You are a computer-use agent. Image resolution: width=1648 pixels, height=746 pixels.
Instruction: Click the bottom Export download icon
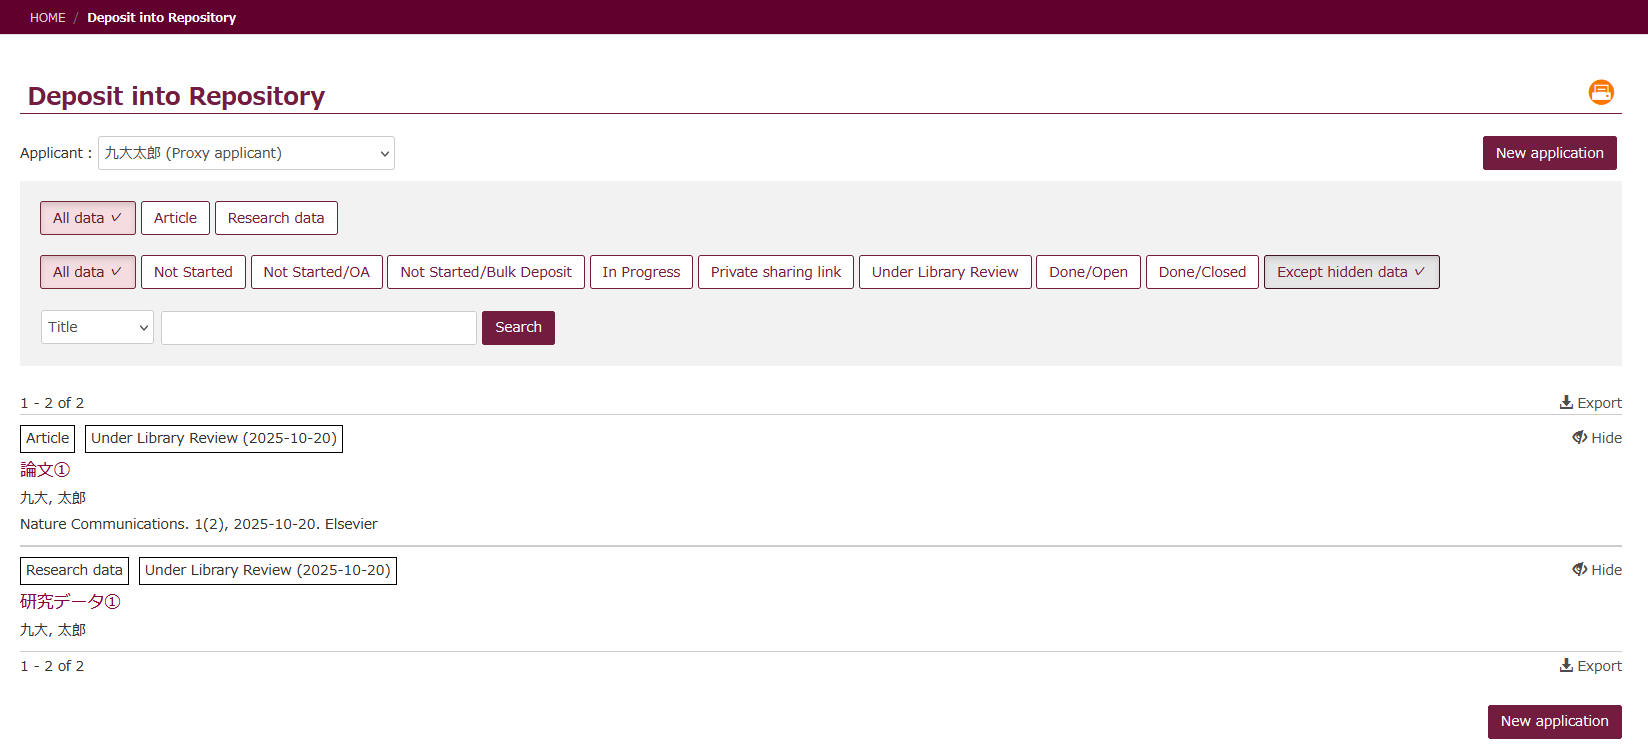(1566, 665)
